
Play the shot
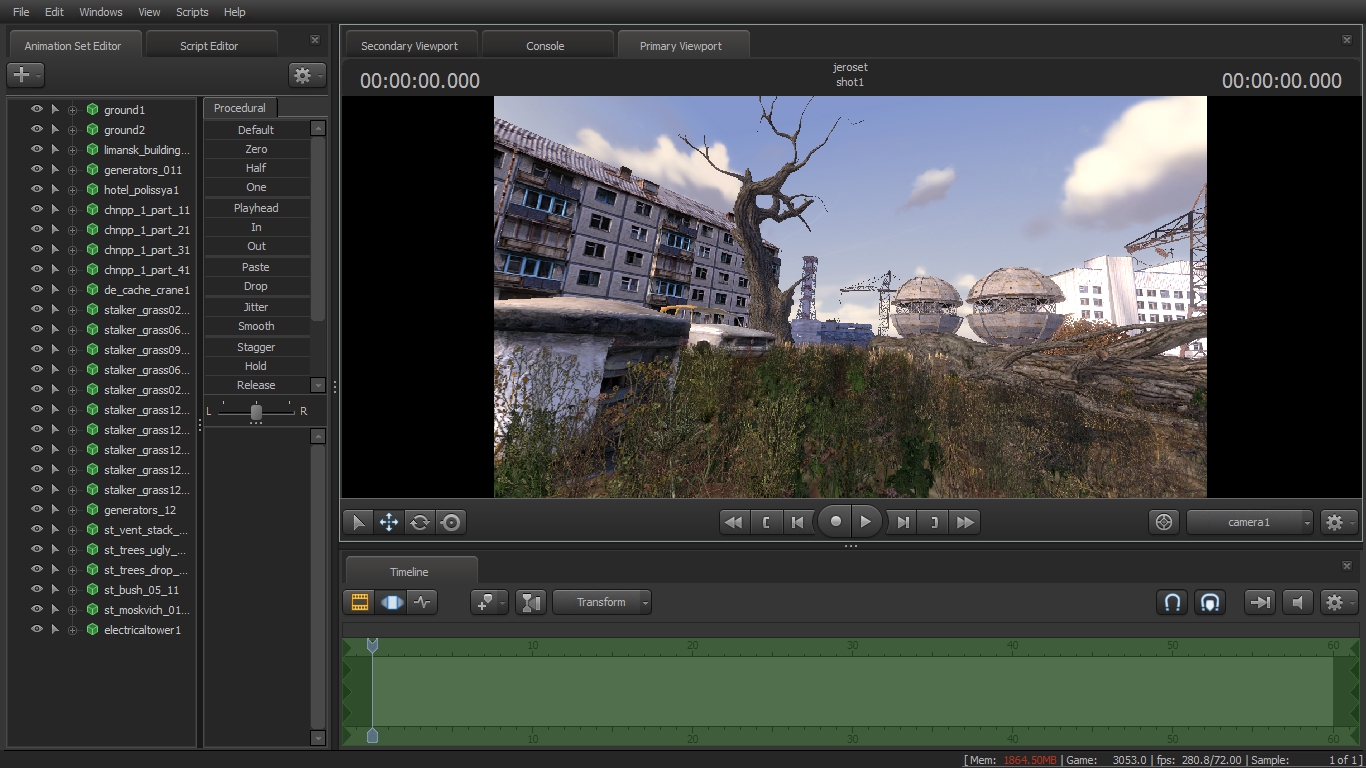[866, 521]
